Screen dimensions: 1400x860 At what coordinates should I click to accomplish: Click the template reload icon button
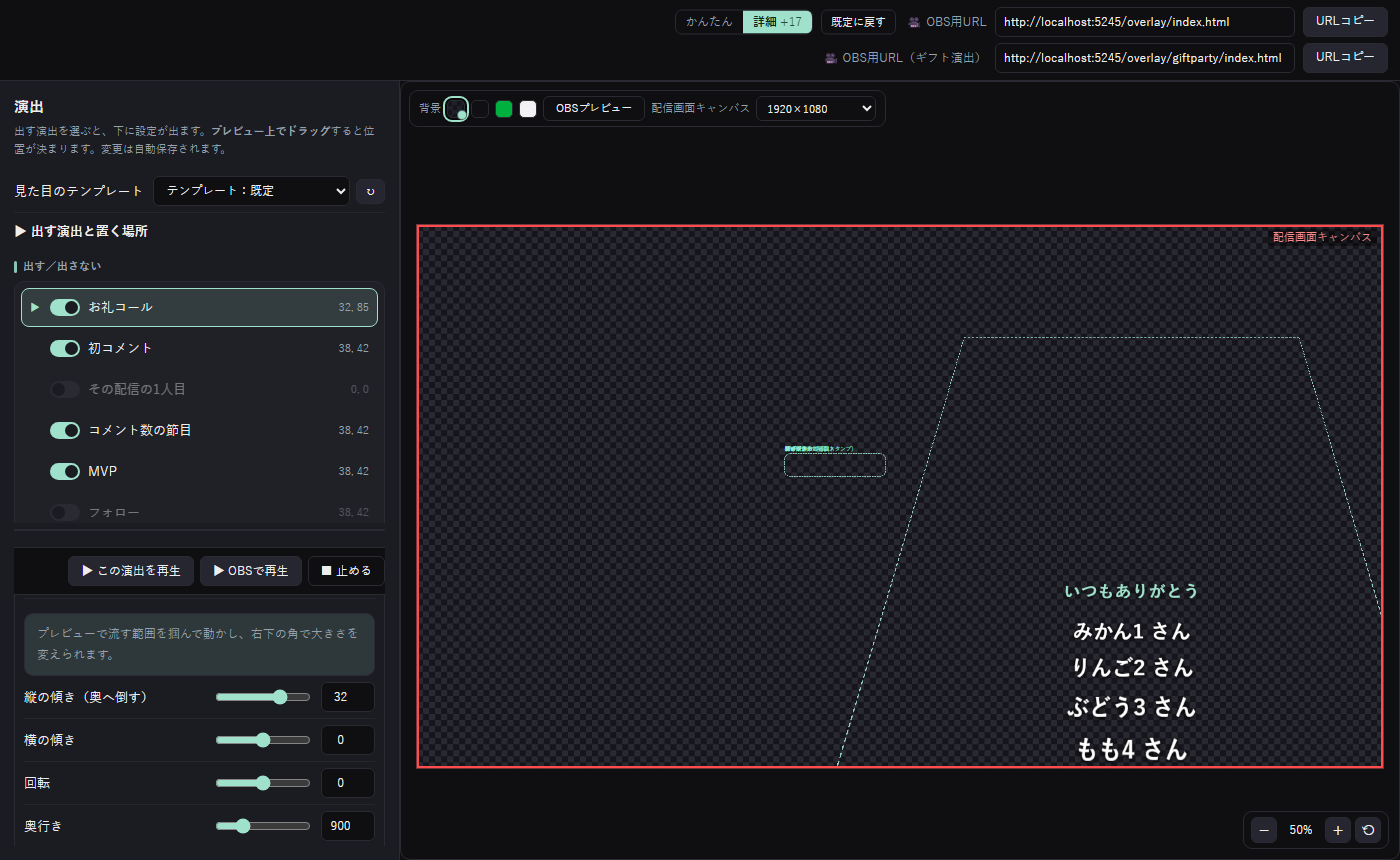point(370,191)
